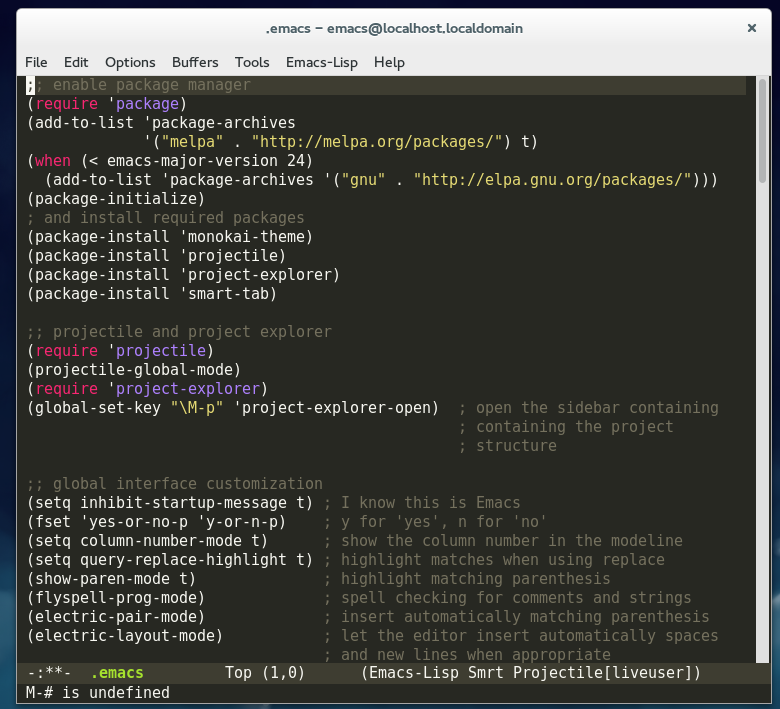The width and height of the screenshot is (780, 709).
Task: Open the File menu
Action: point(36,62)
